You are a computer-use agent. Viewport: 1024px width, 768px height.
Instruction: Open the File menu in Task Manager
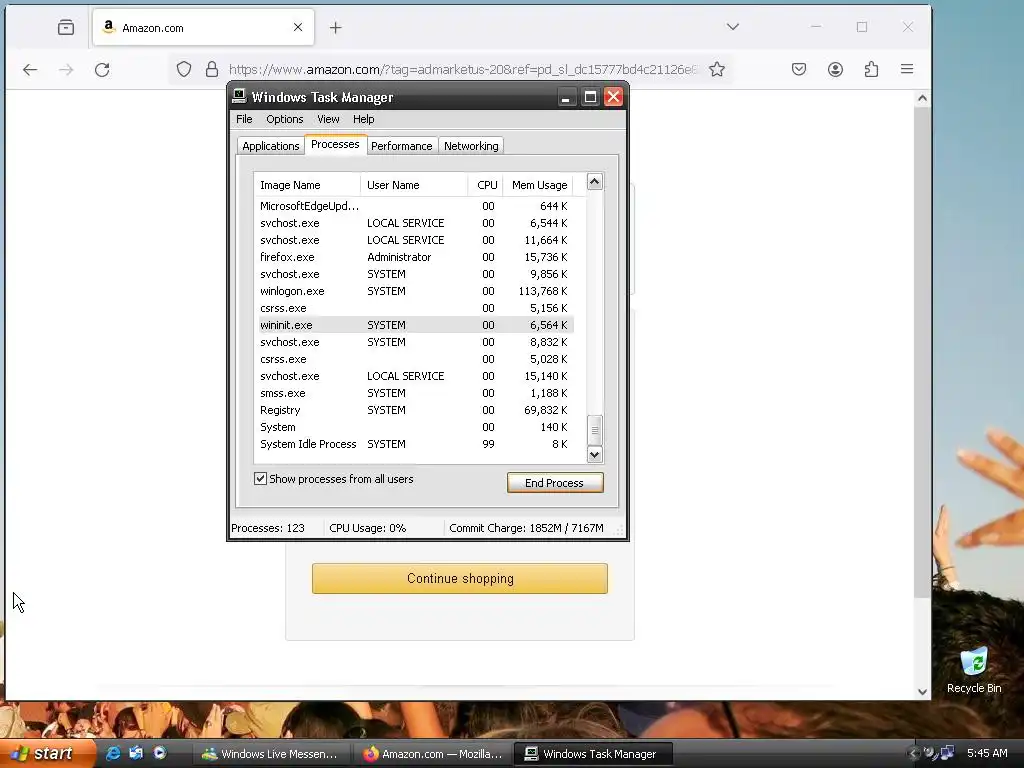tap(244, 119)
